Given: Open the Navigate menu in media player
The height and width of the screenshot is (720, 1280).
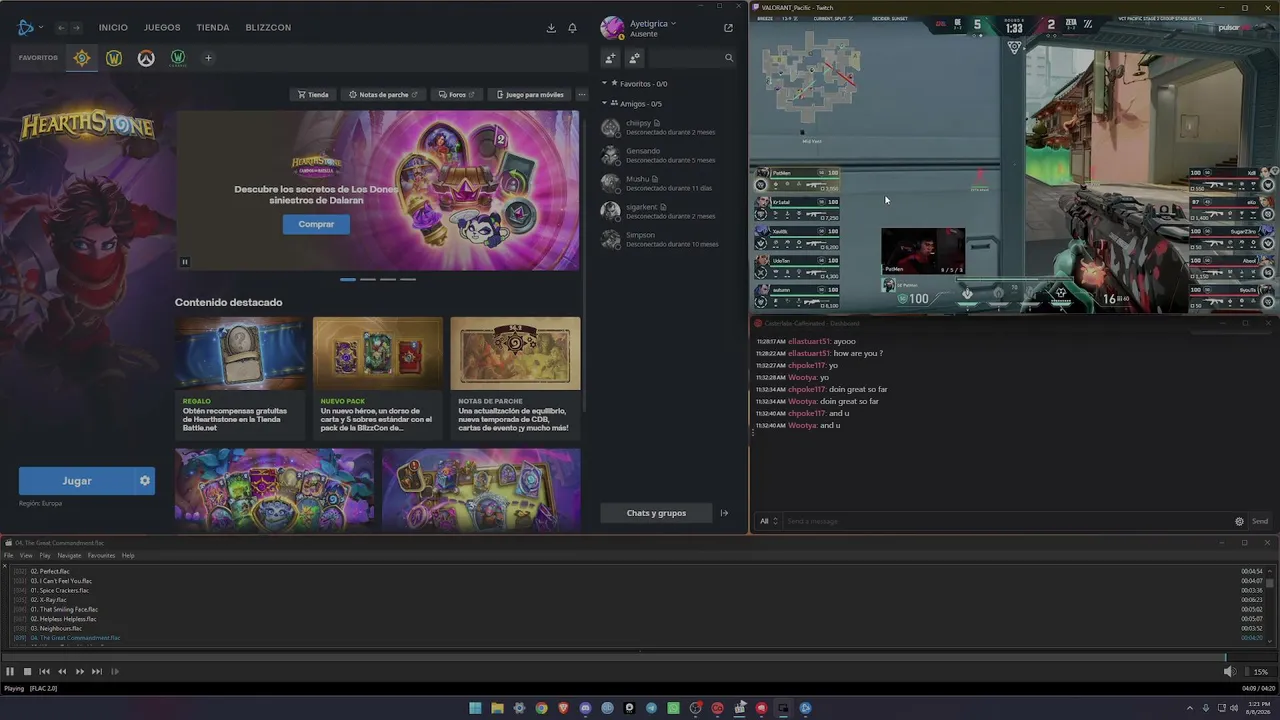Looking at the screenshot, I should point(69,556).
